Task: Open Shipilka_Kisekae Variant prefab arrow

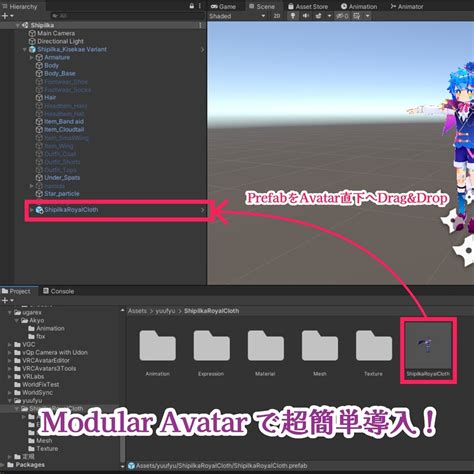Action: pos(202,49)
